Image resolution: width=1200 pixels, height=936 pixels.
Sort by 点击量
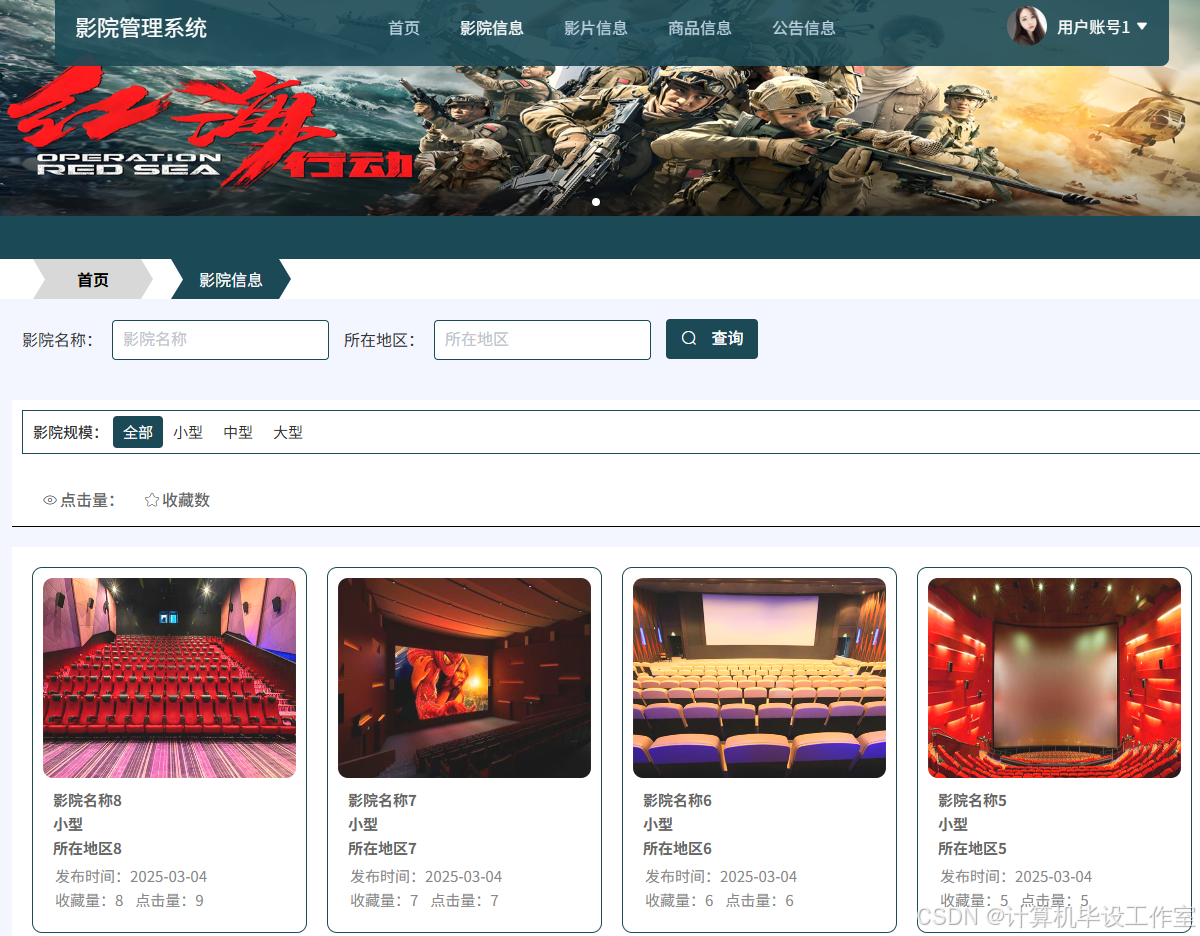pyautogui.click(x=79, y=500)
